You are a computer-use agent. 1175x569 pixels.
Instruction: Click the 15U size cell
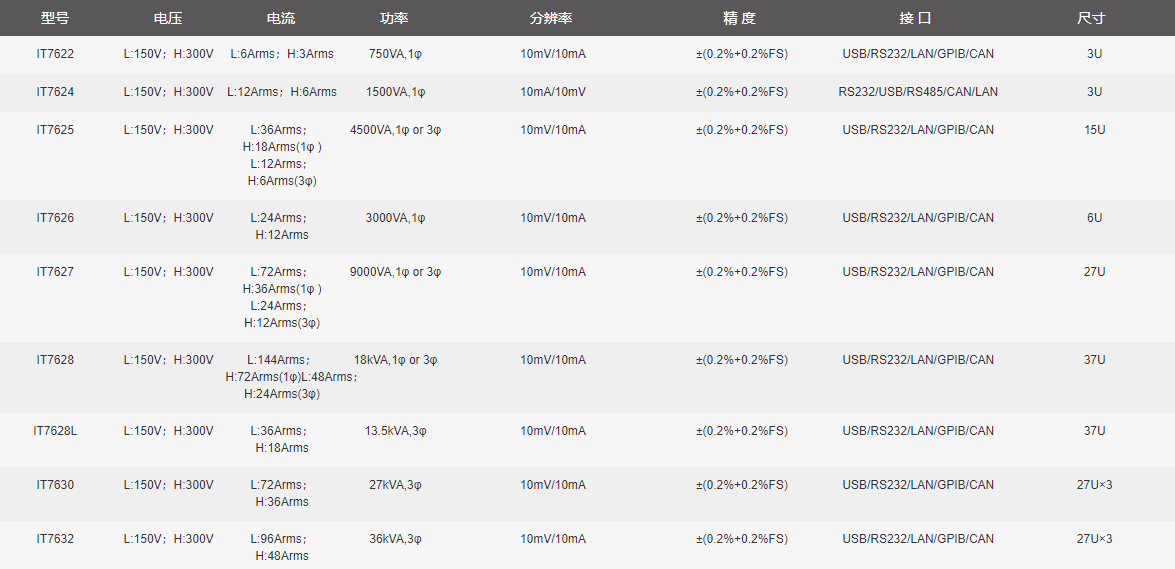click(1094, 130)
